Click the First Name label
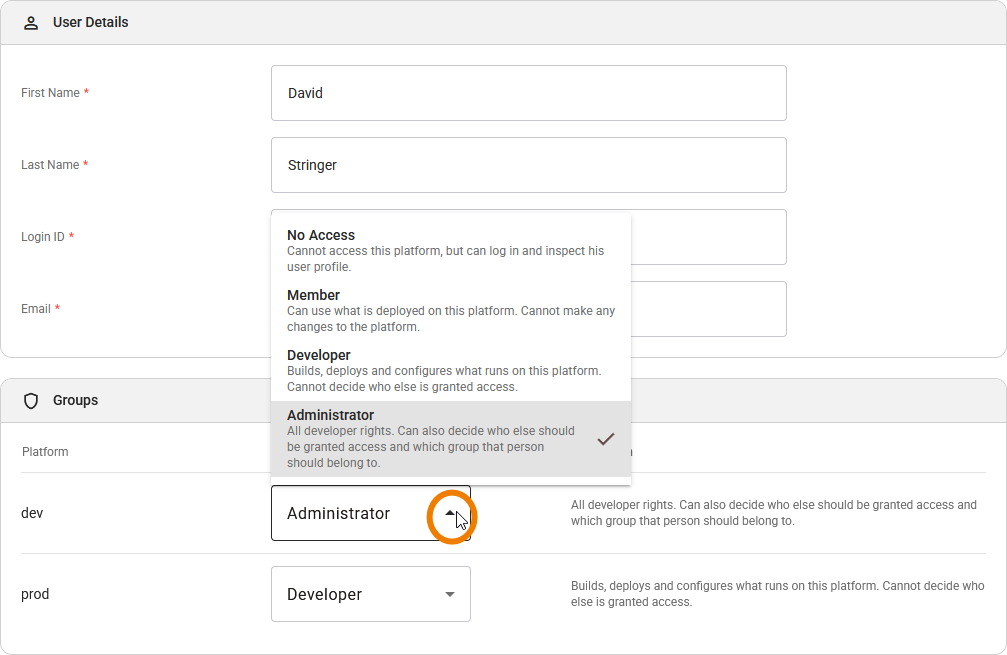The image size is (1007, 655). [50, 92]
